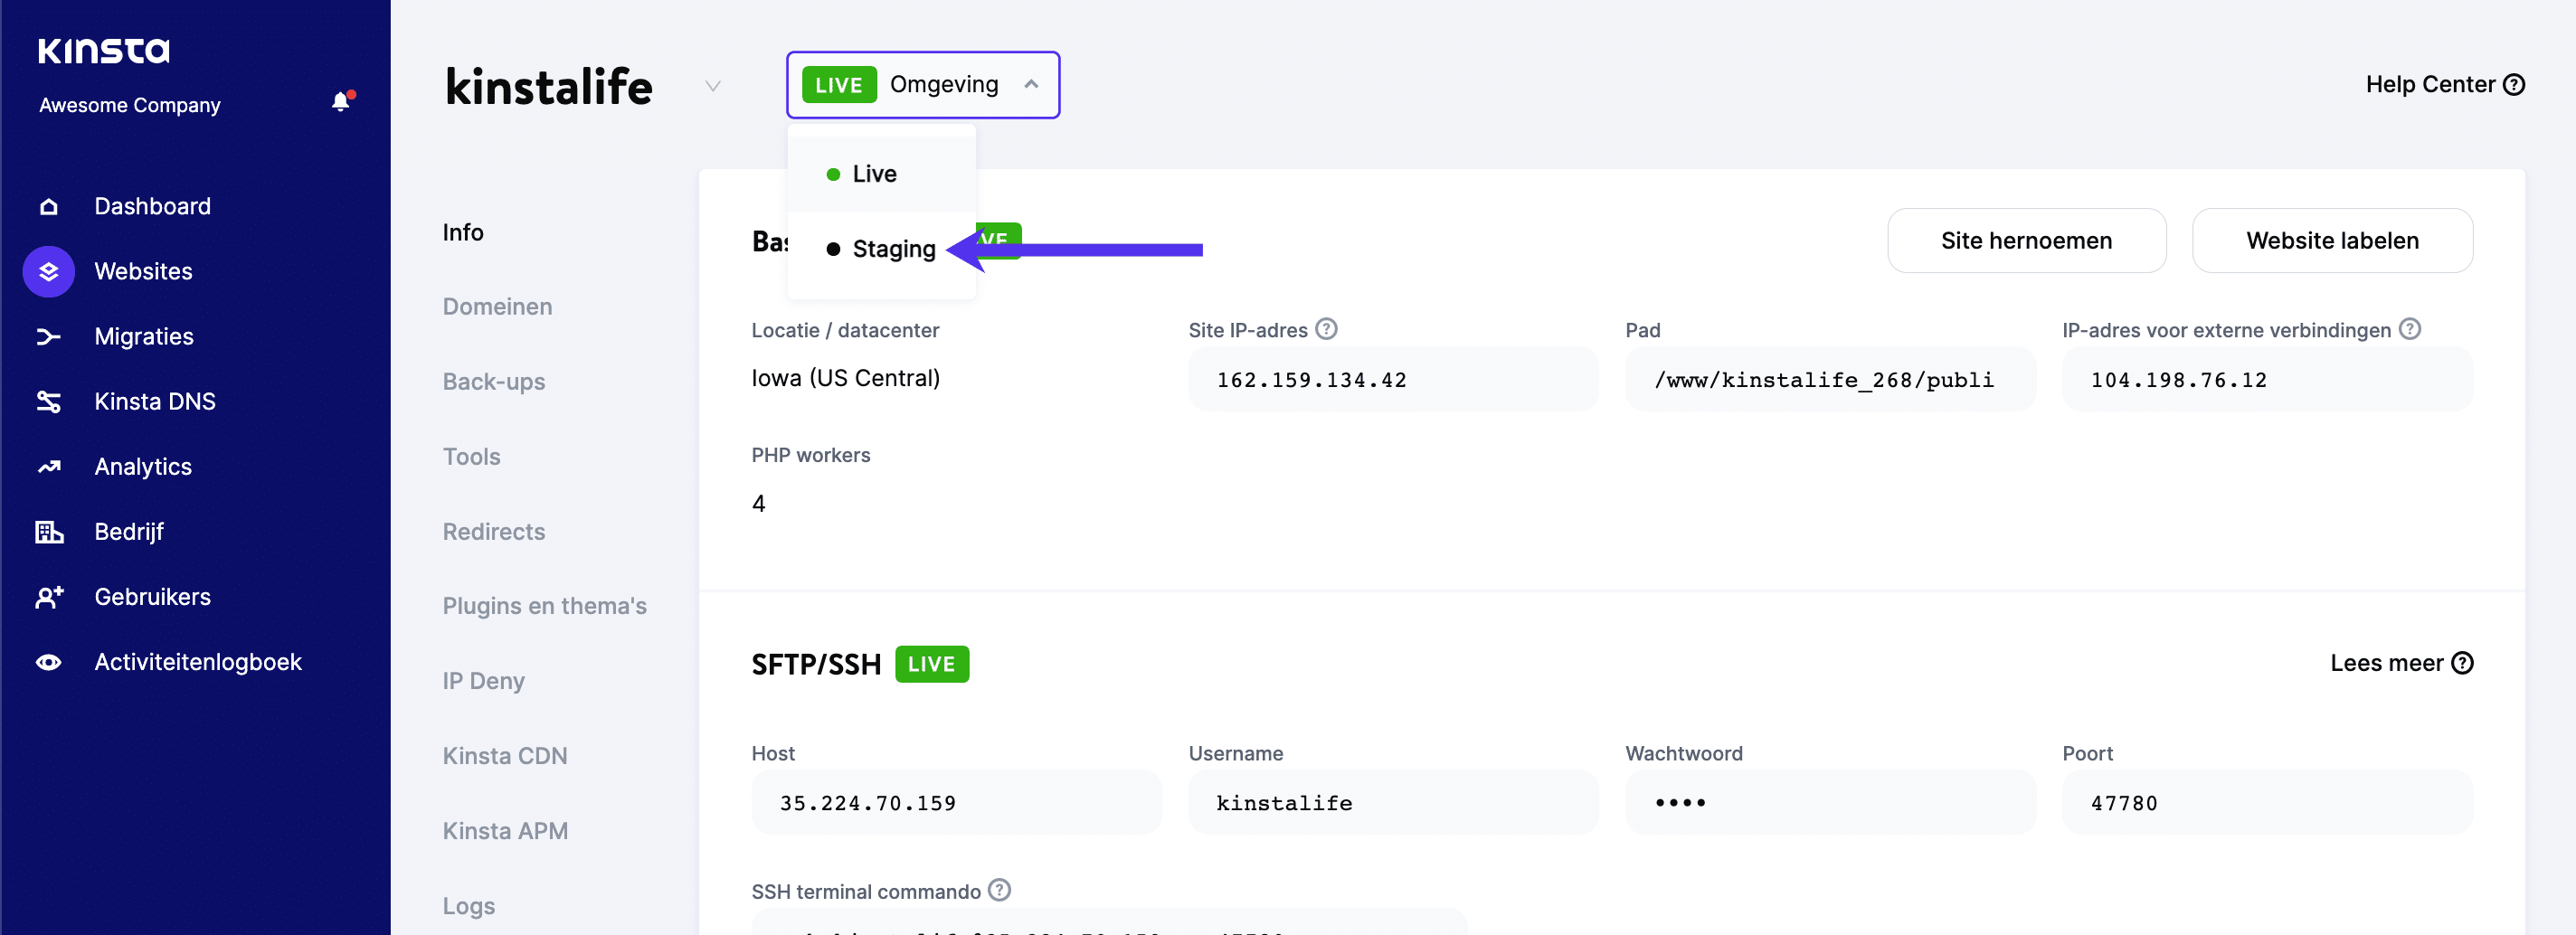Click the Pad field /www/kinstalife_268

1830,380
